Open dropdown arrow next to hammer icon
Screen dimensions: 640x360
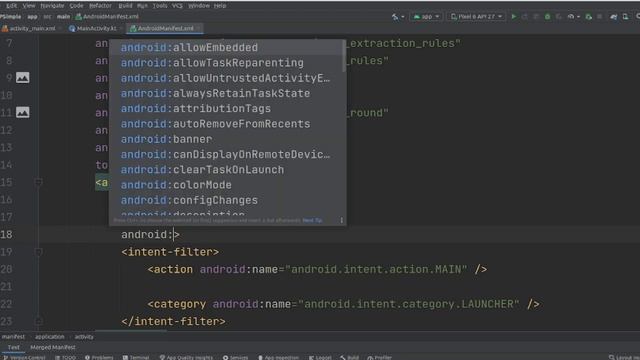coord(402,17)
